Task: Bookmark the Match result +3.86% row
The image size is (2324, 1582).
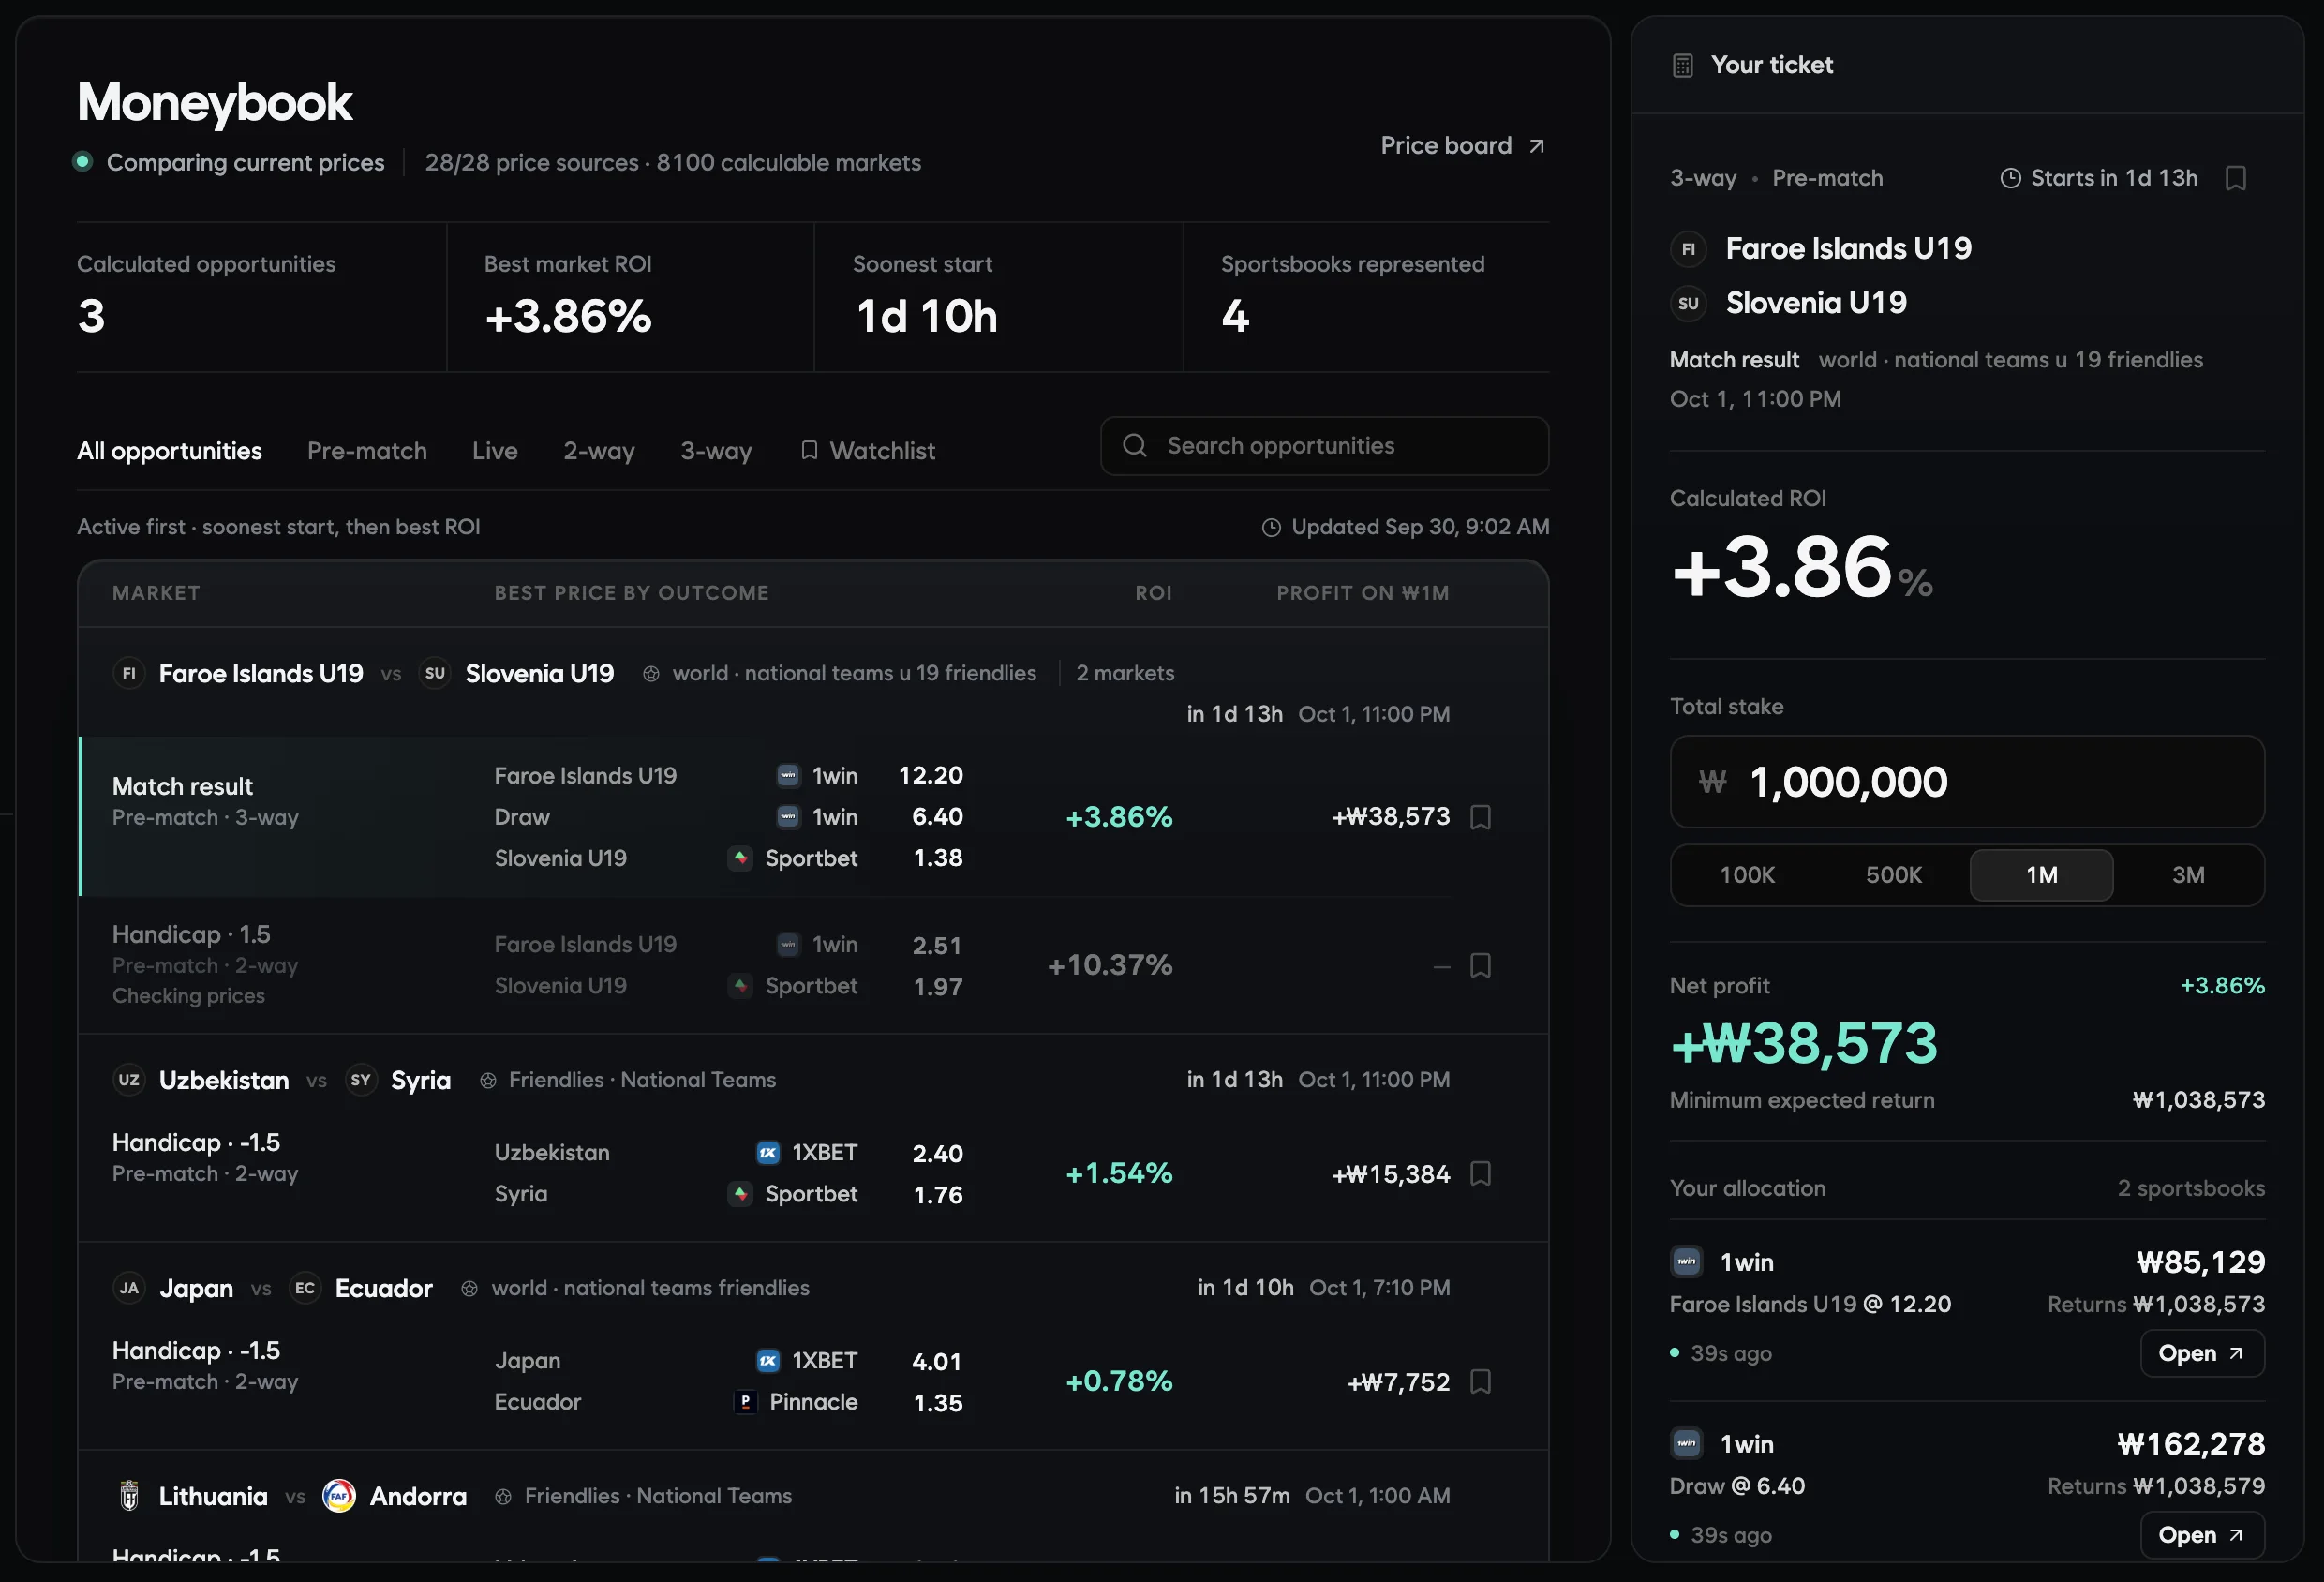Action: point(1481,817)
